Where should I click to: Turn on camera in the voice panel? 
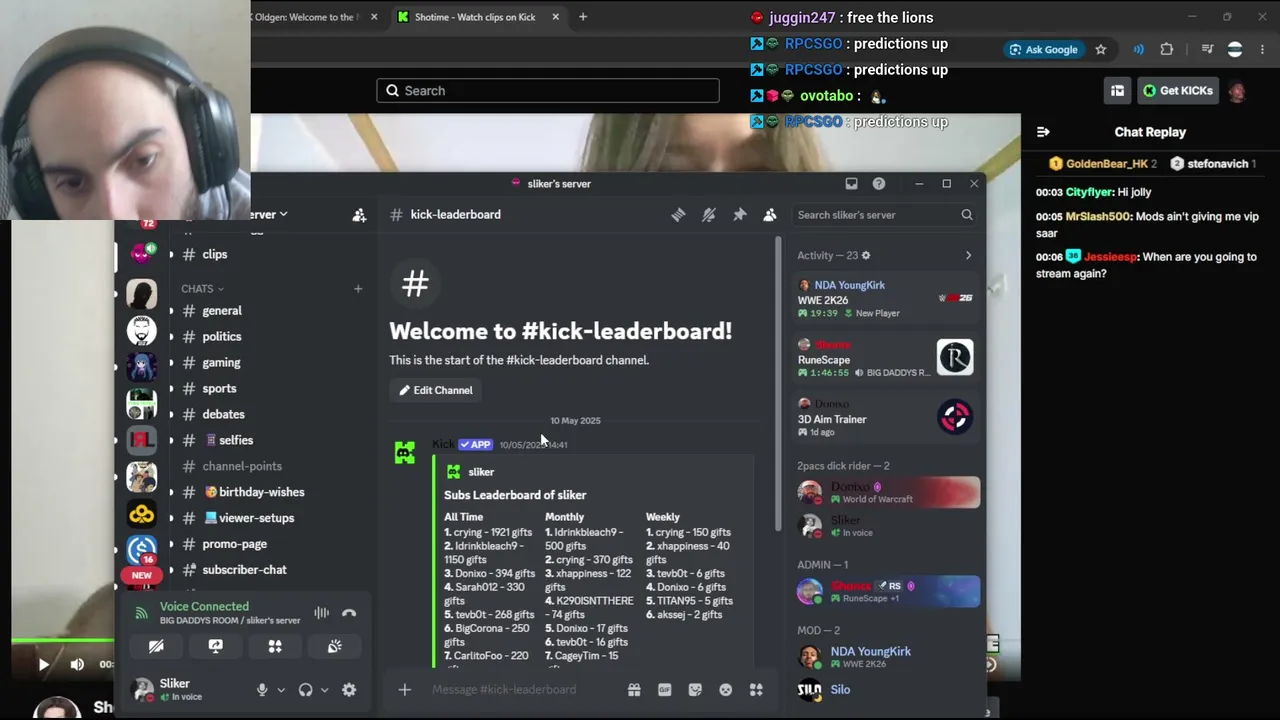[x=156, y=646]
